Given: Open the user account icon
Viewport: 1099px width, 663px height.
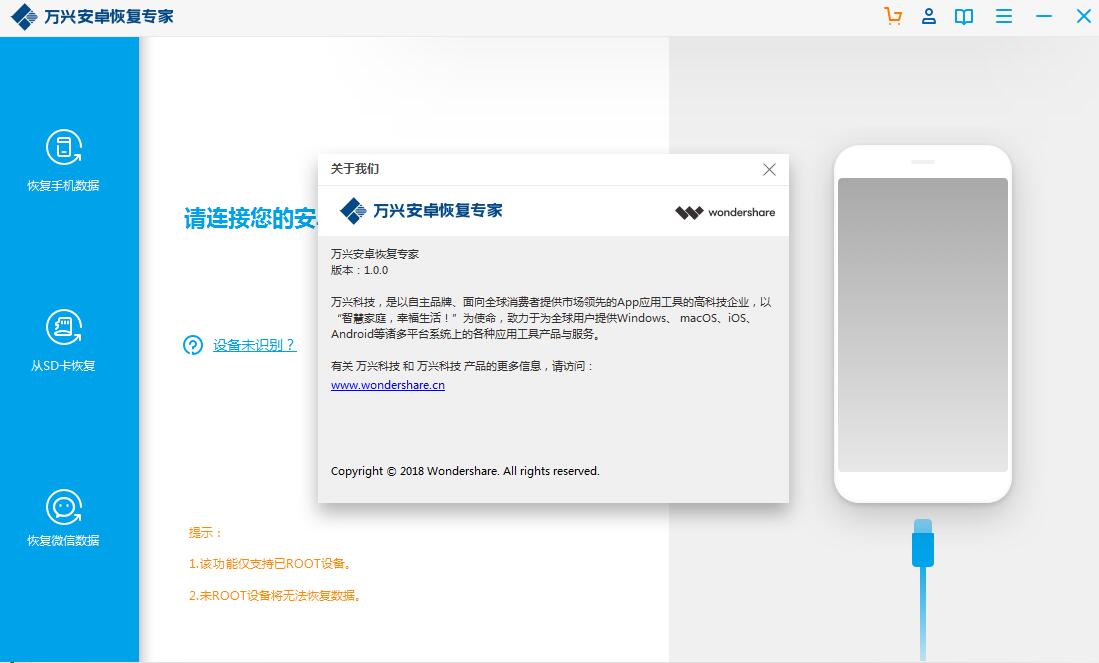Looking at the screenshot, I should [929, 16].
